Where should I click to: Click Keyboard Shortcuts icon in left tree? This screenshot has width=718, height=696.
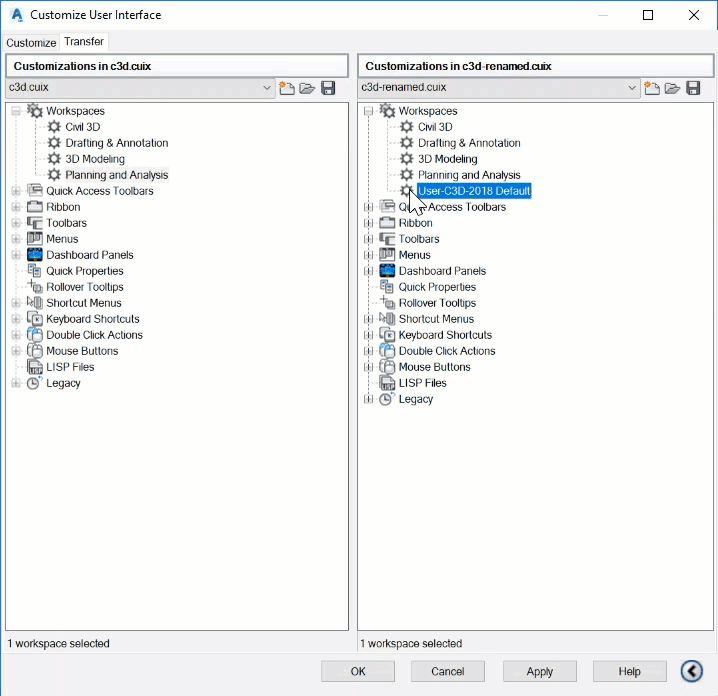click(35, 319)
